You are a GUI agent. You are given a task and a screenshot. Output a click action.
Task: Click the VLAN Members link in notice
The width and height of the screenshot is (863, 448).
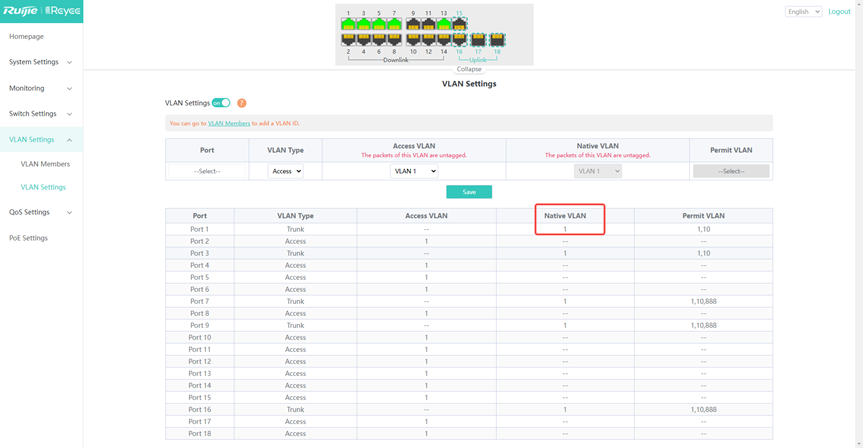(x=229, y=124)
